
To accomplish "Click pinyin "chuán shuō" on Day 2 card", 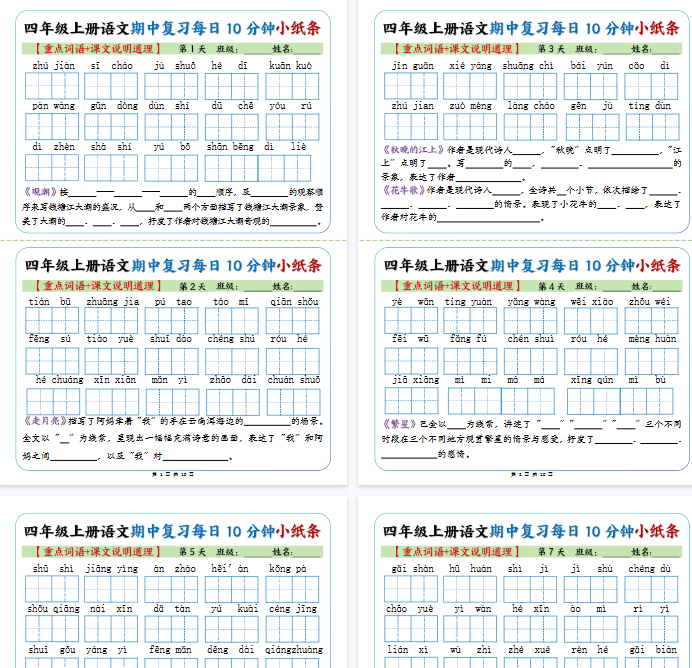I will [294, 380].
